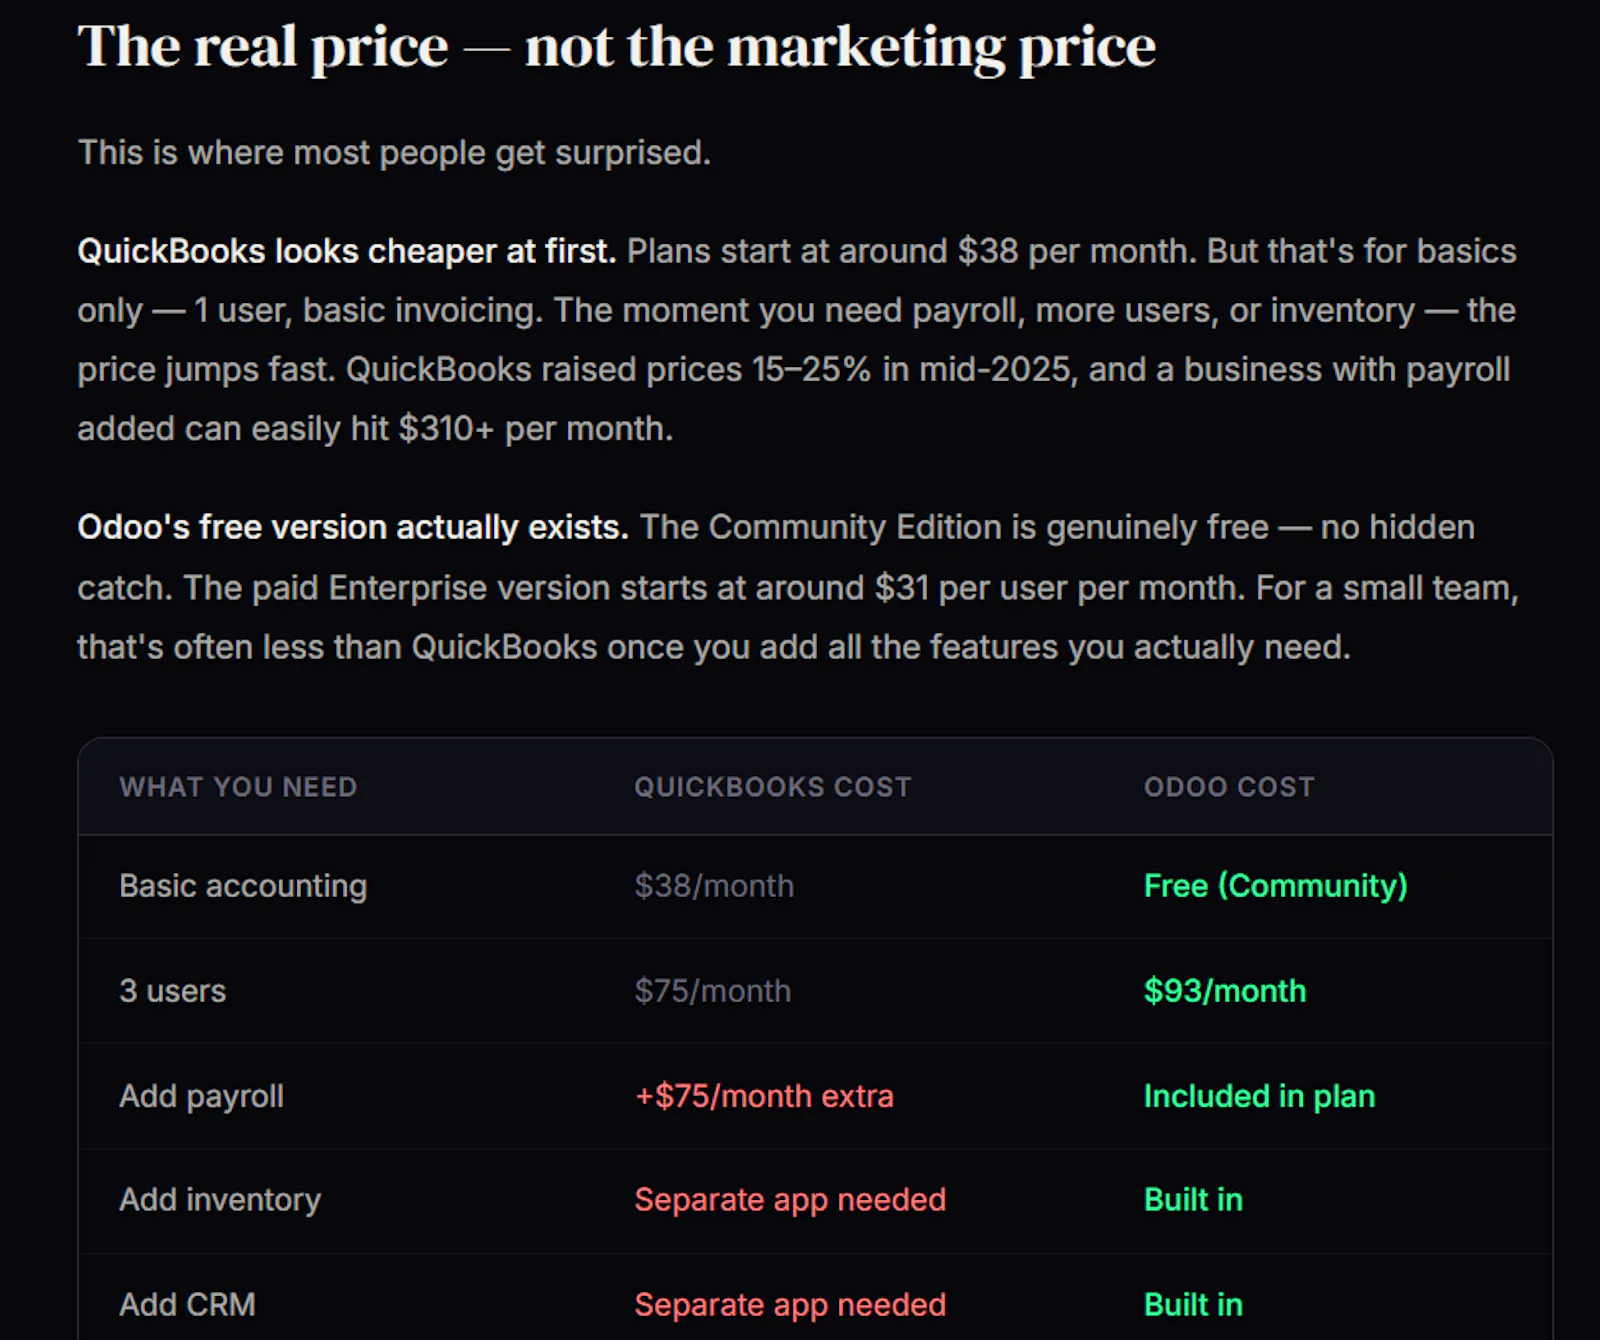Select the bold text 'Odoo's free version actually exists.'

(x=353, y=527)
